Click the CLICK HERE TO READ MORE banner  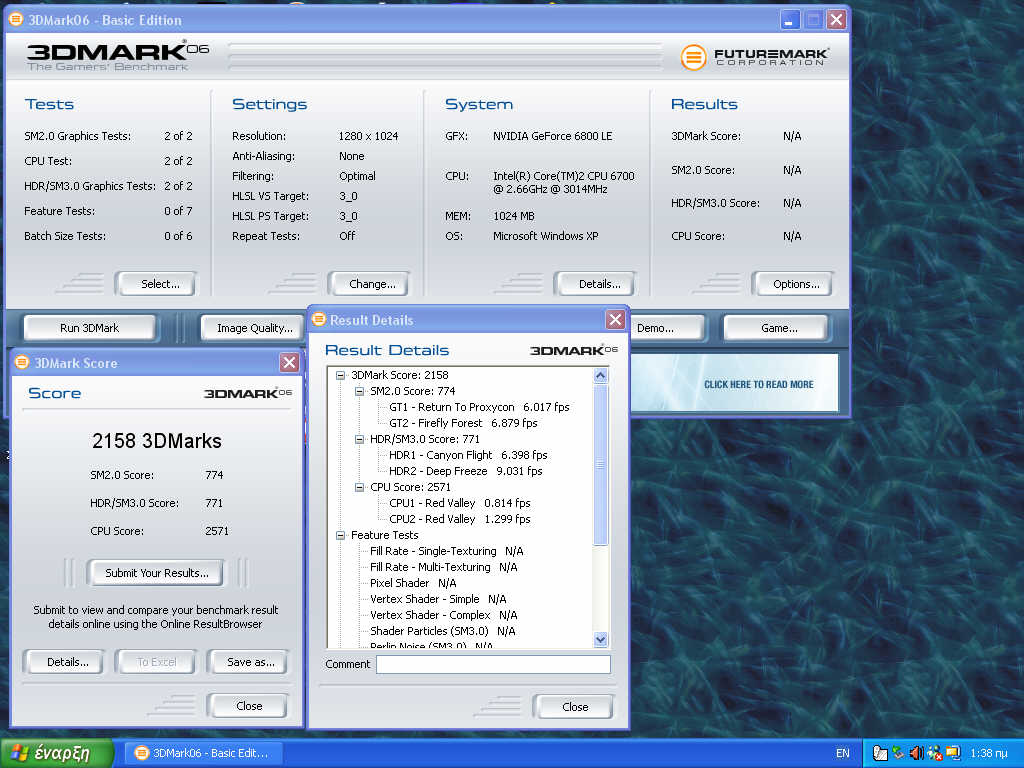(734, 383)
